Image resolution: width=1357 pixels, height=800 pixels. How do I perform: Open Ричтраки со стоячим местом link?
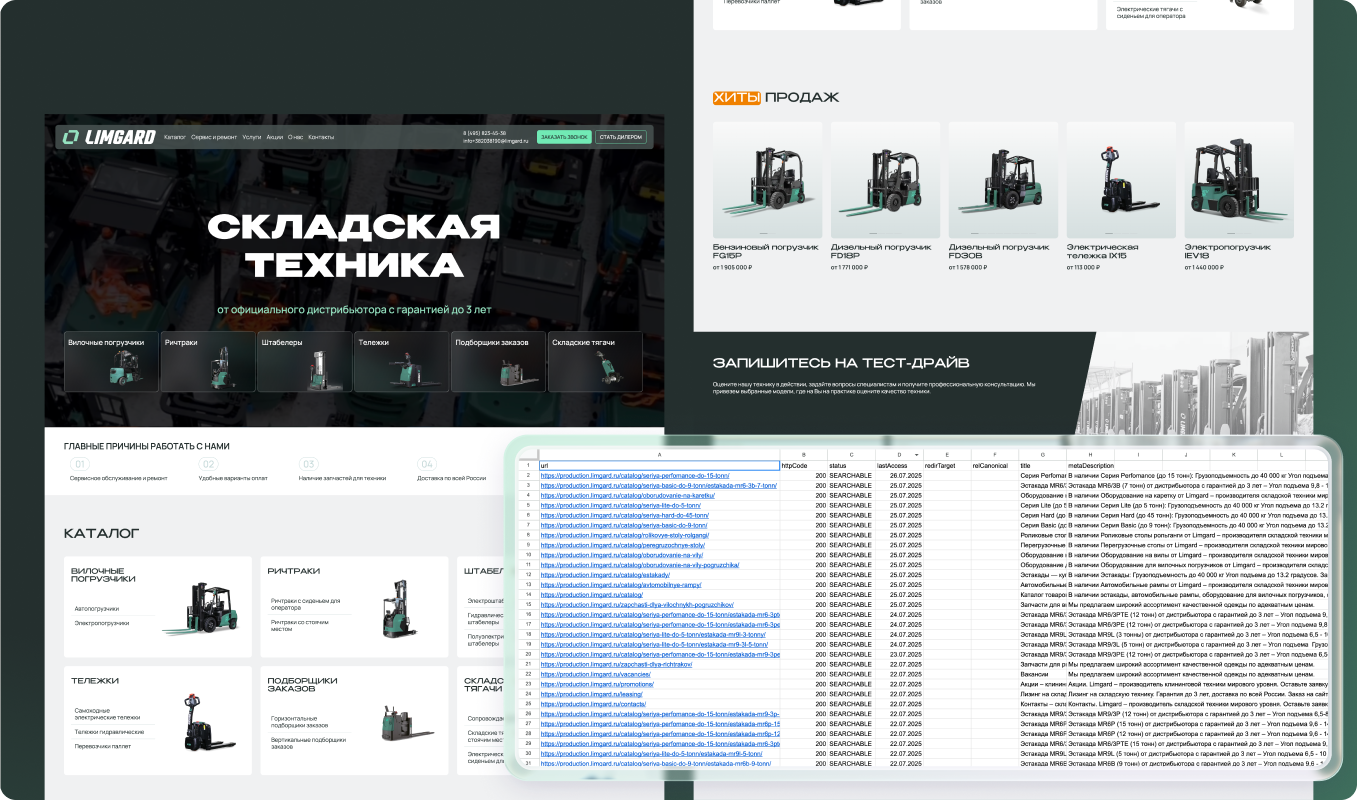click(x=301, y=625)
